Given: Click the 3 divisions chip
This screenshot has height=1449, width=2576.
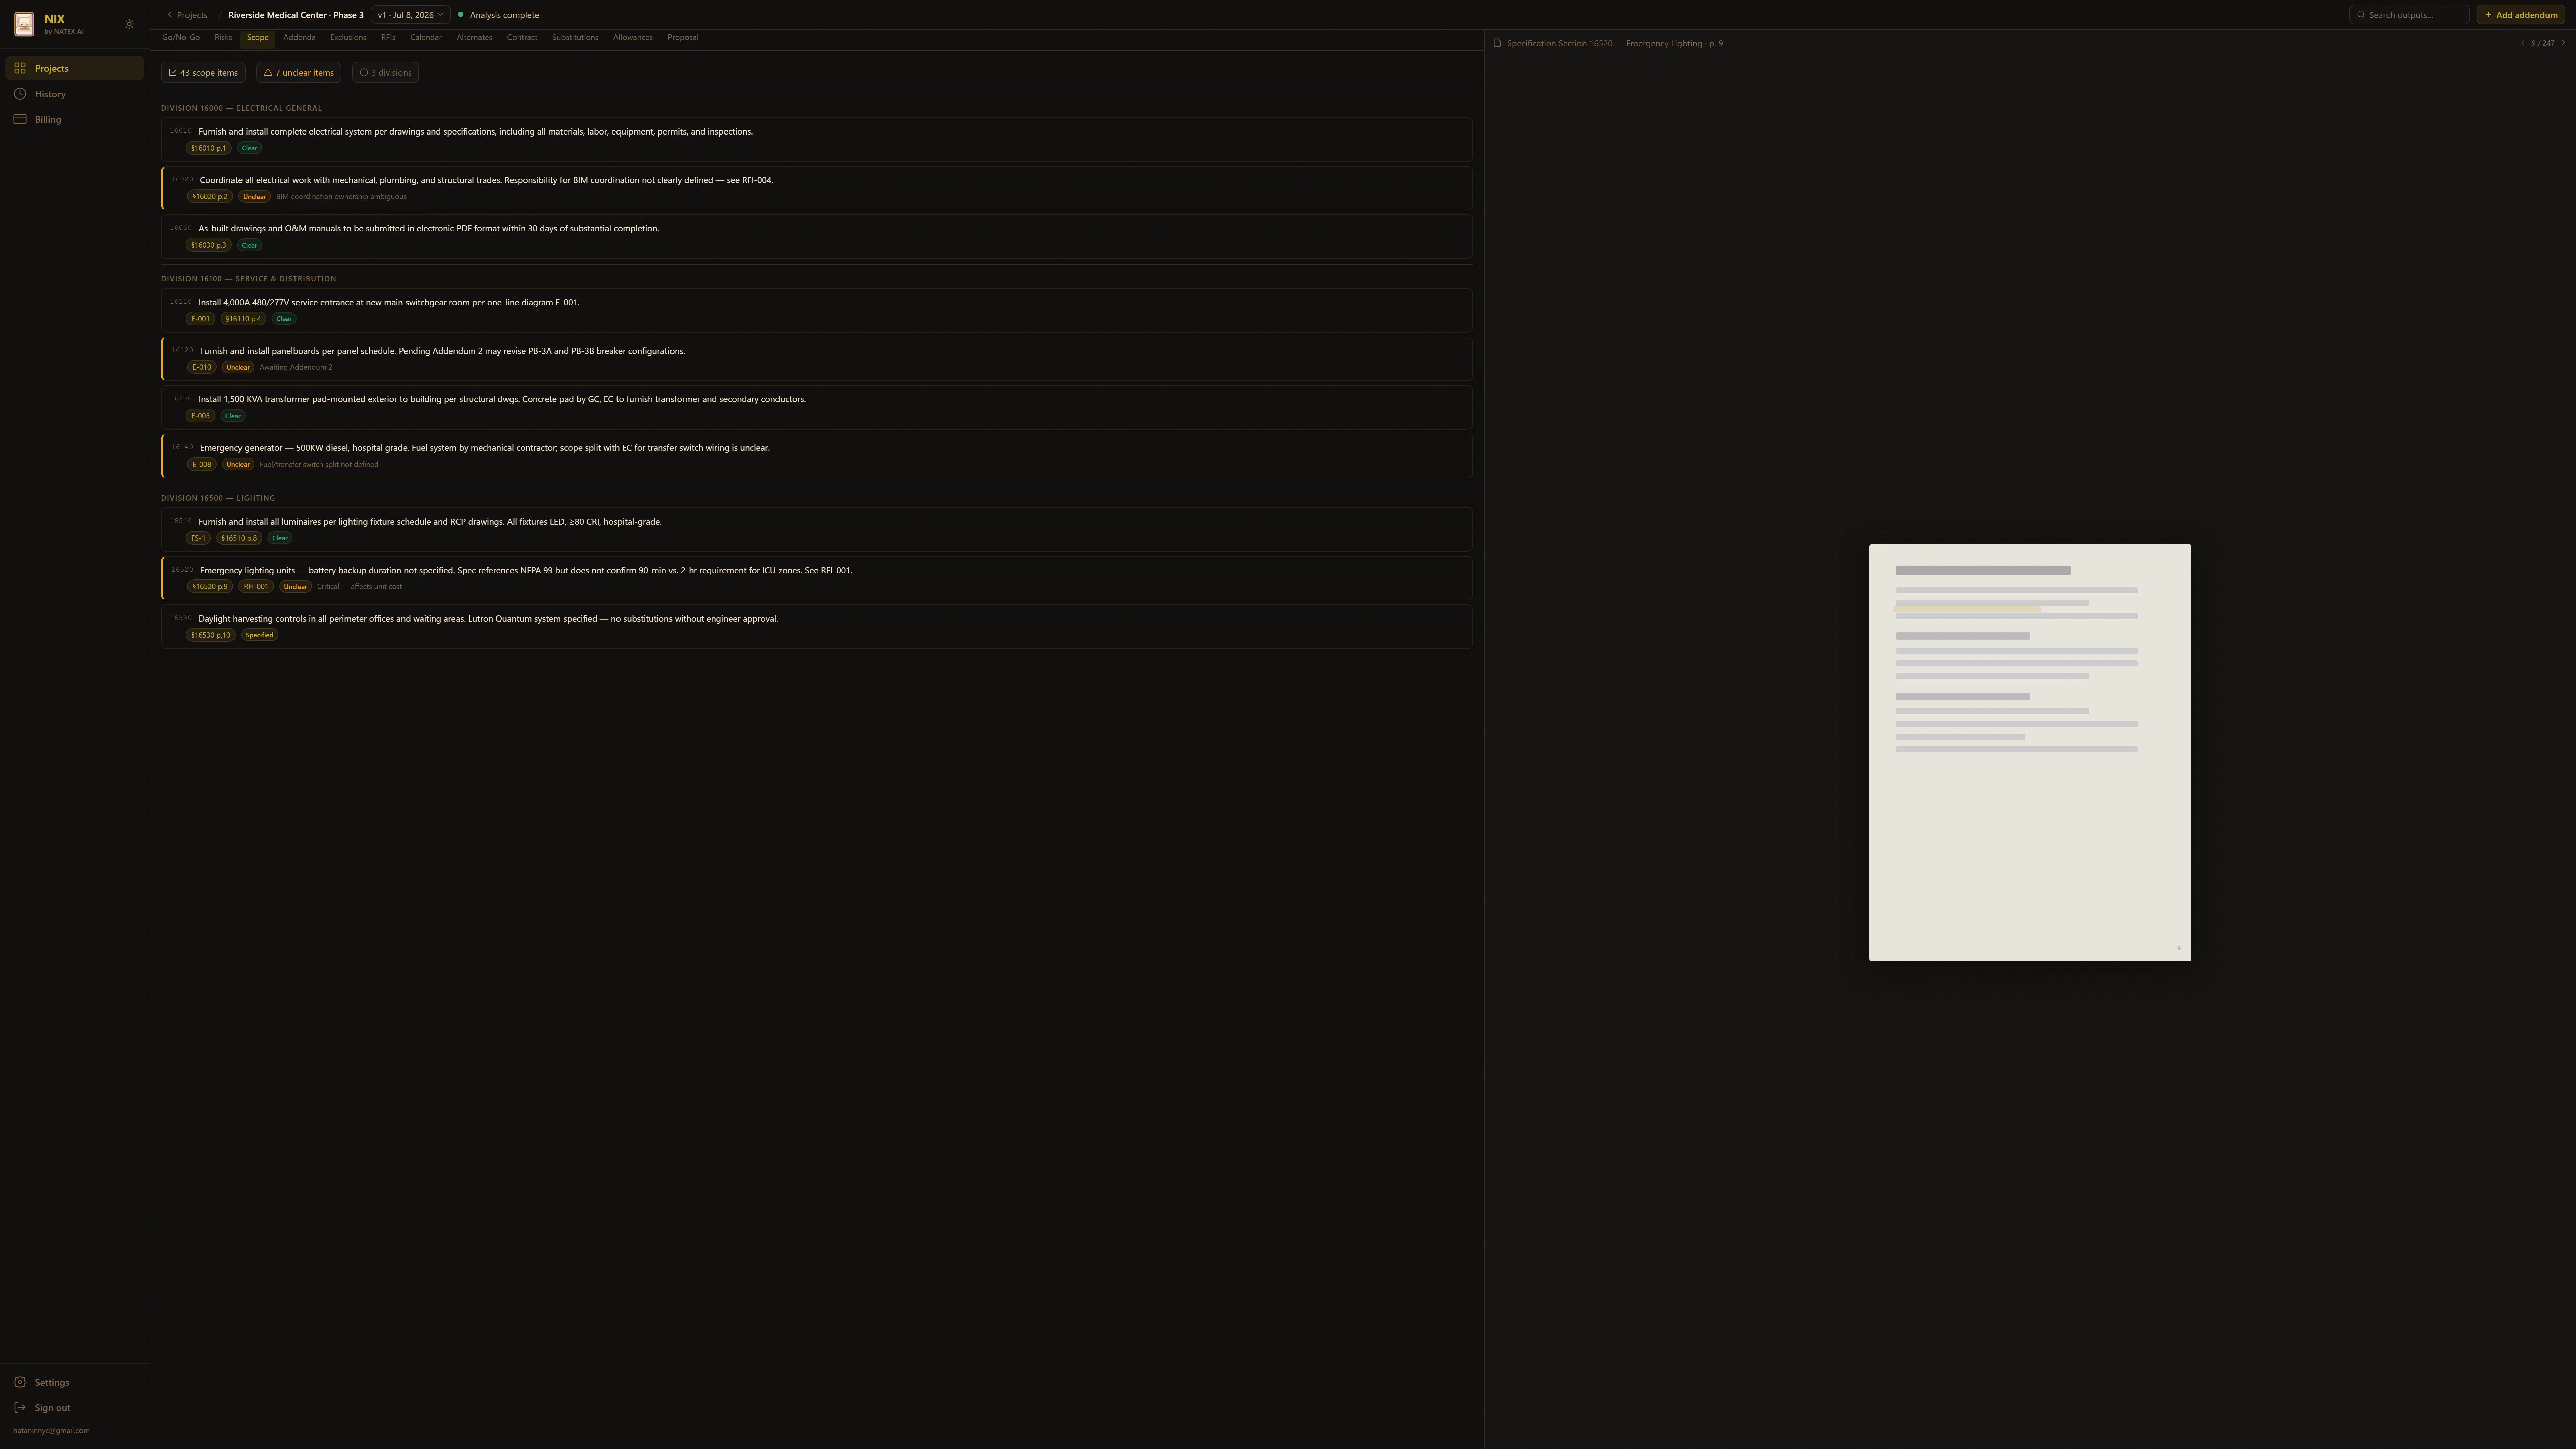Looking at the screenshot, I should coord(385,73).
